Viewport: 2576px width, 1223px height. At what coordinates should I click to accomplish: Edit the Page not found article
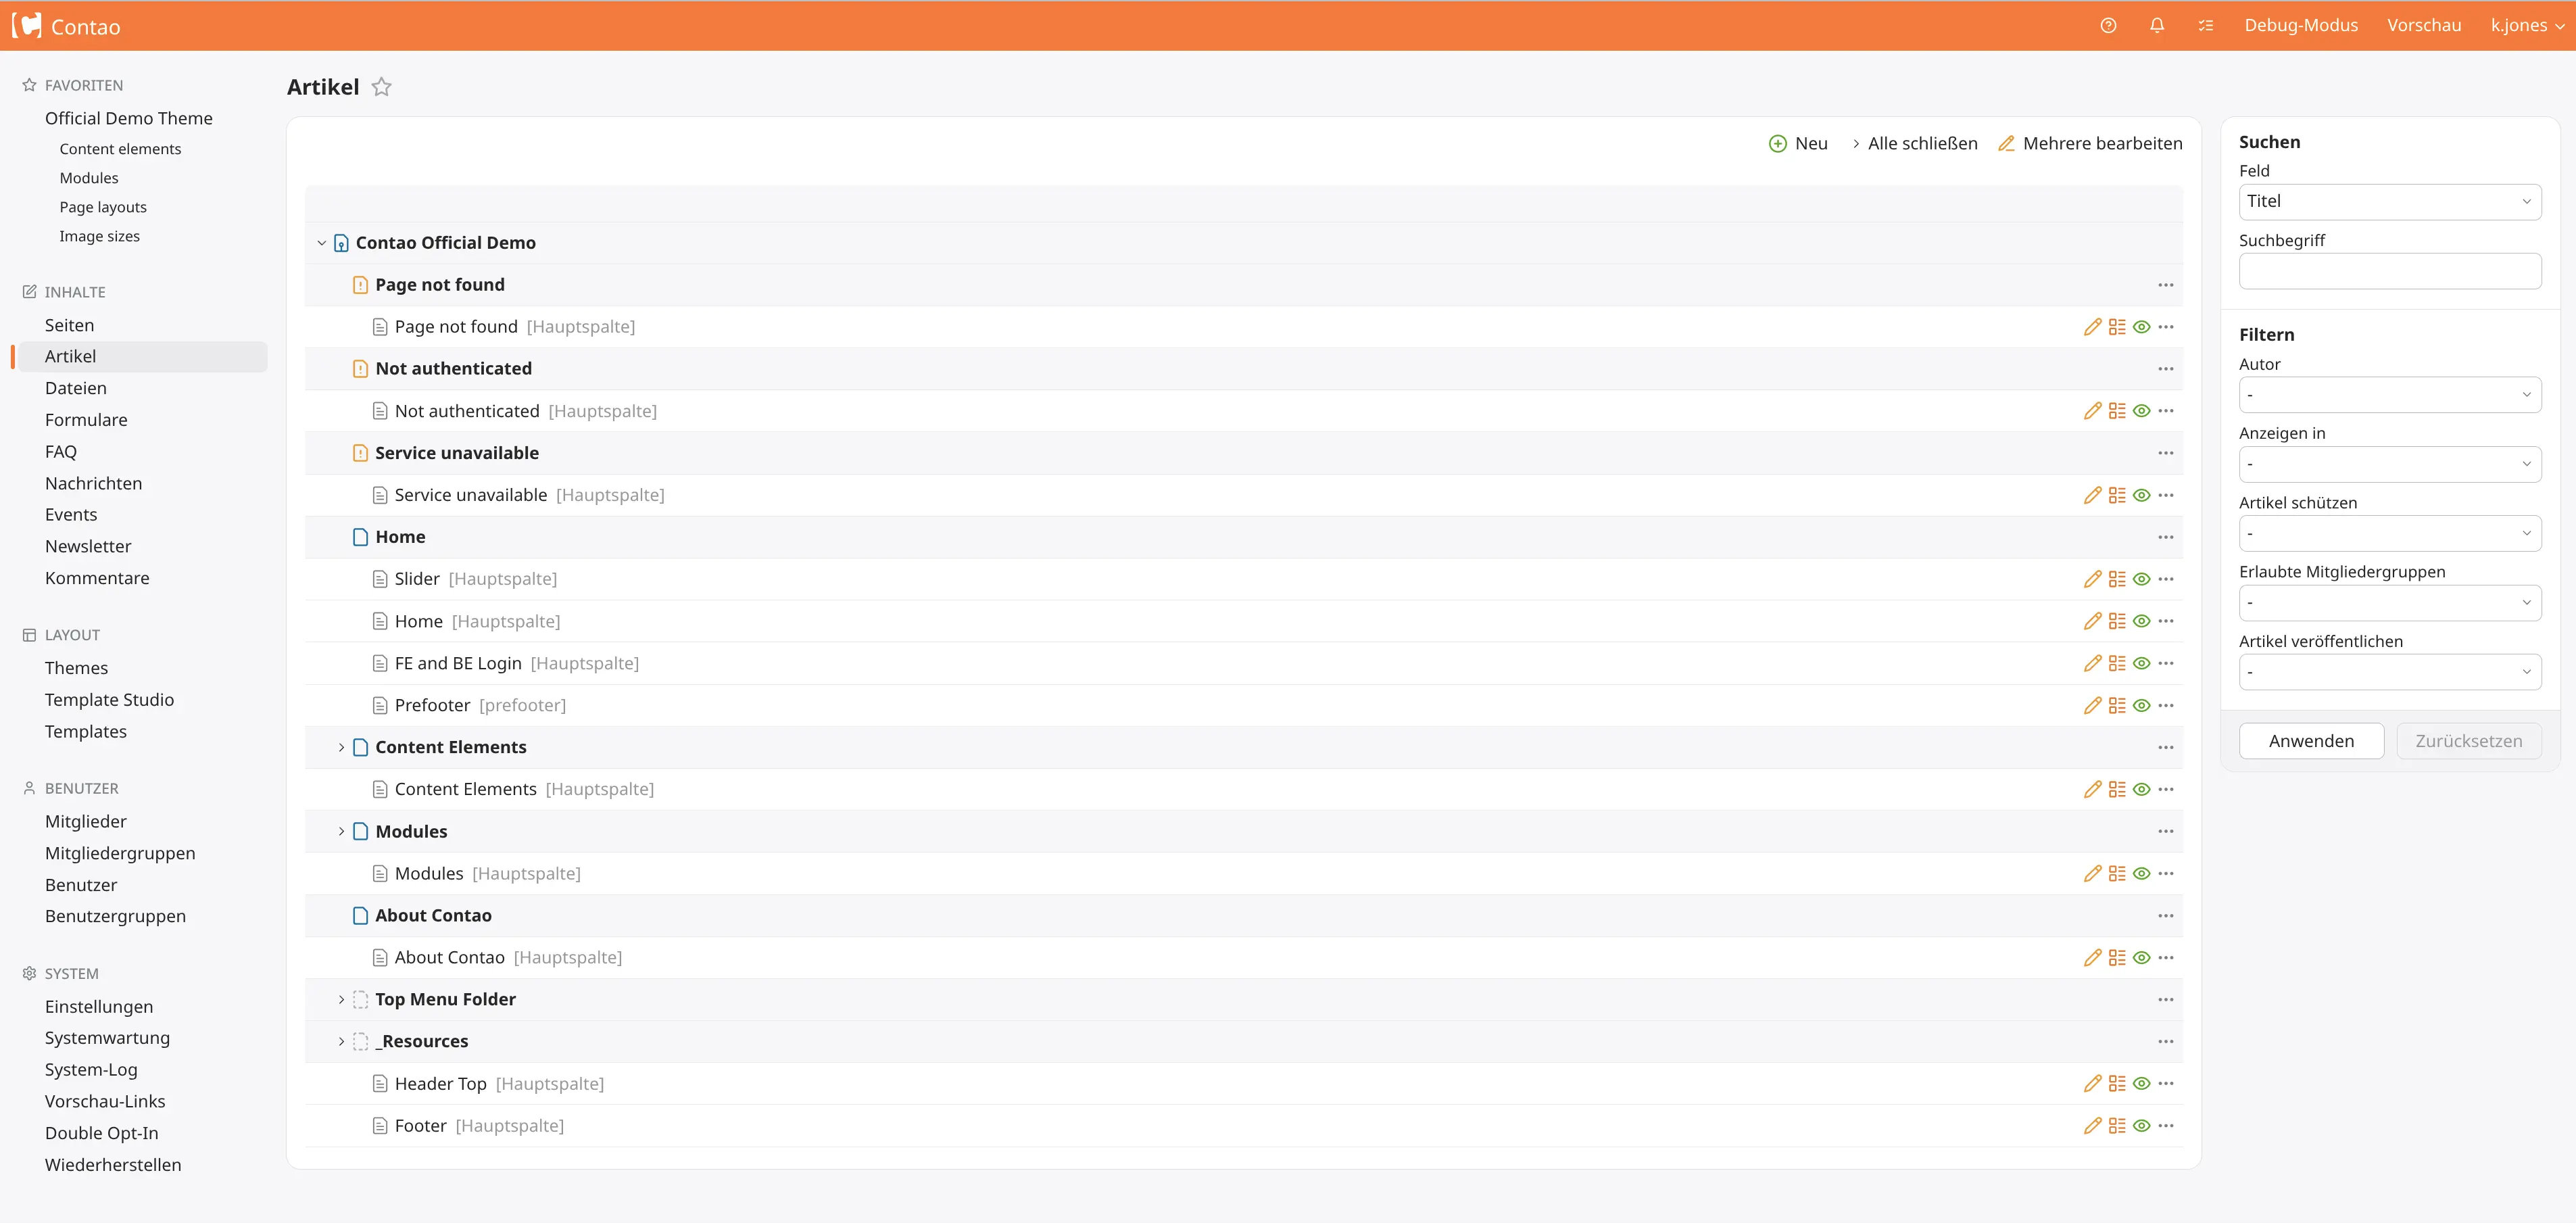2092,327
